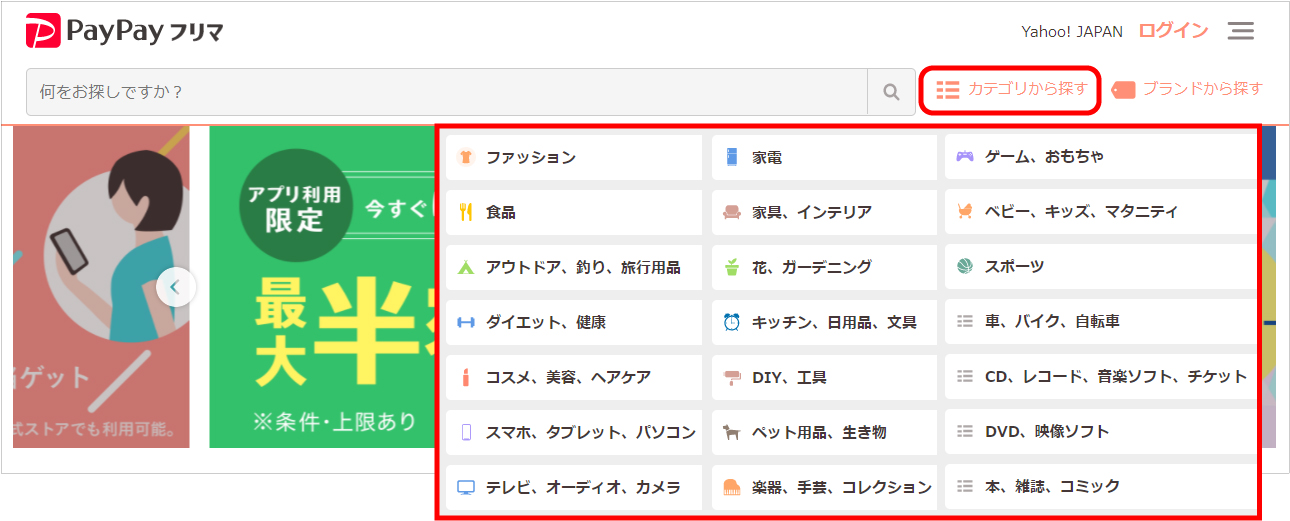Click the ファッション t-shirt icon
The height and width of the screenshot is (521, 1290).
point(465,157)
